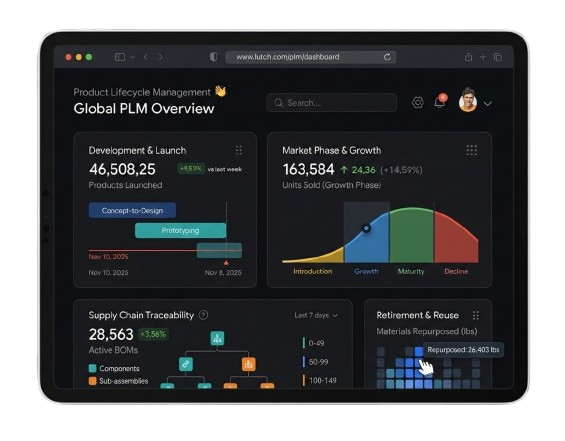Select the Introduction phase label
Viewport: 565px width, 441px height.
pos(312,271)
